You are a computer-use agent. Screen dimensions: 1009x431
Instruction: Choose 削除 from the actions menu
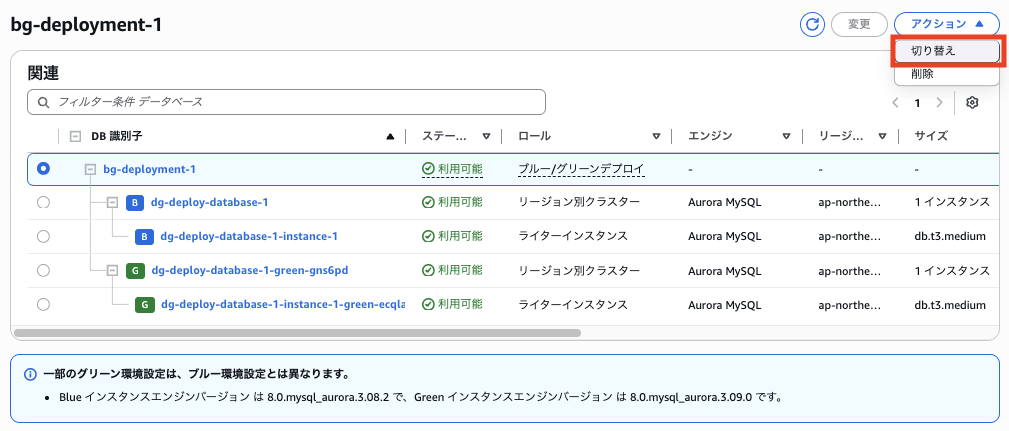(922, 75)
